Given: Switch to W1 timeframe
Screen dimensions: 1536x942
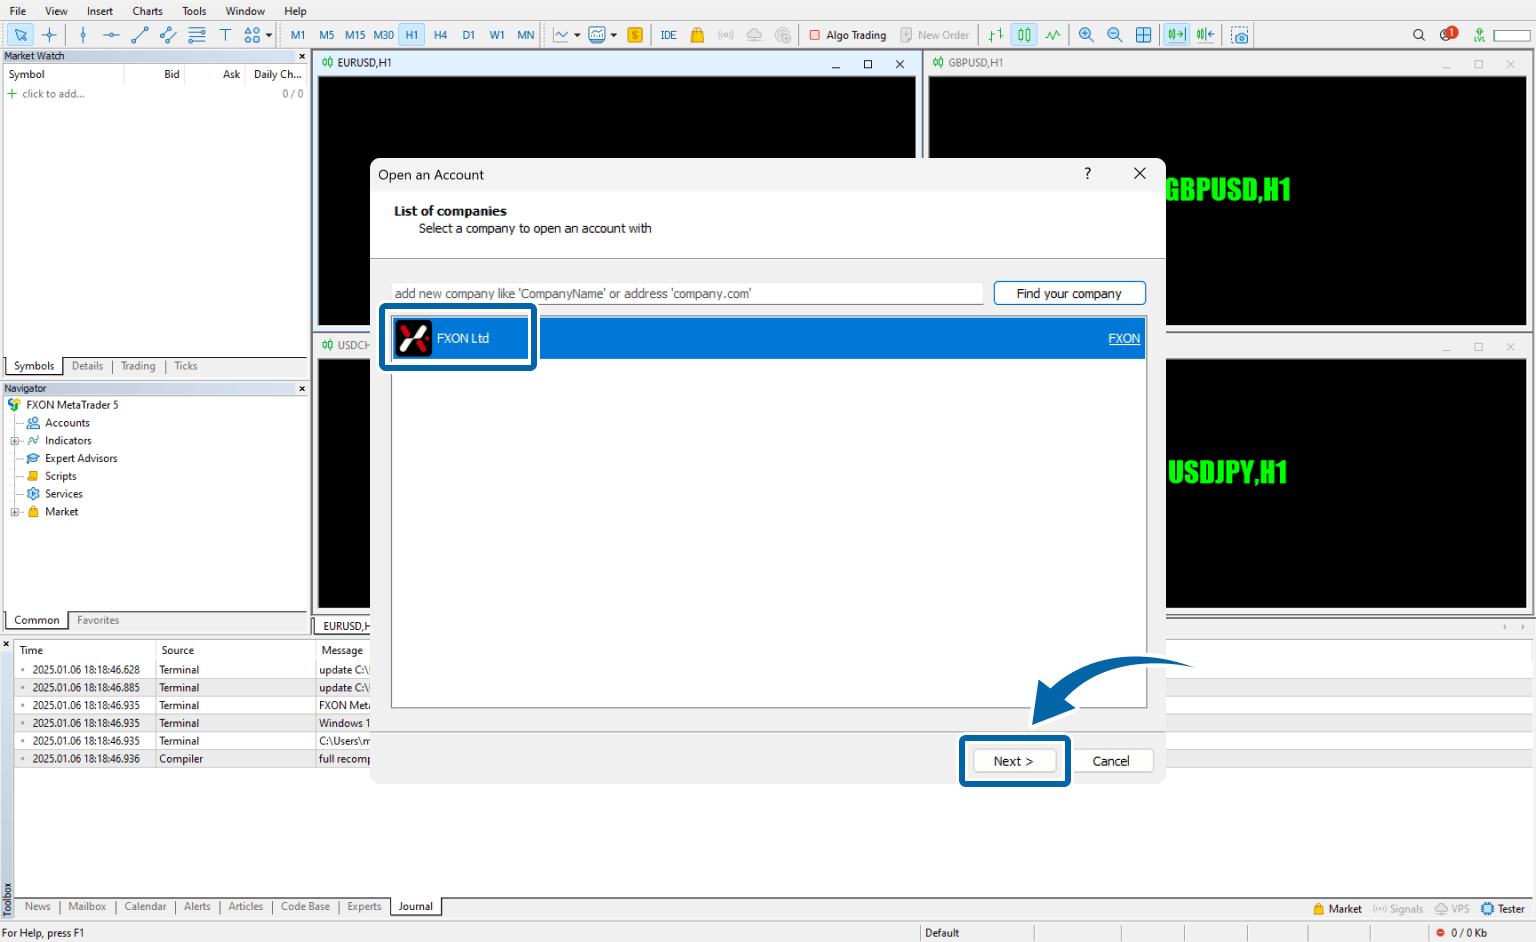Looking at the screenshot, I should [497, 35].
